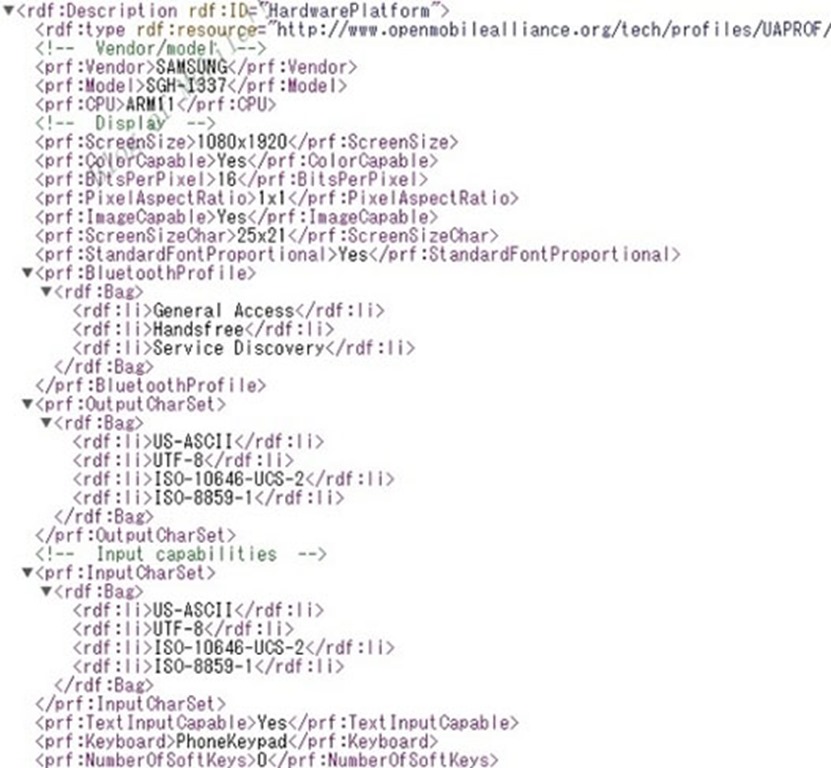
Task: Collapse the prf:OutputCharSet element
Action: tap(28, 403)
